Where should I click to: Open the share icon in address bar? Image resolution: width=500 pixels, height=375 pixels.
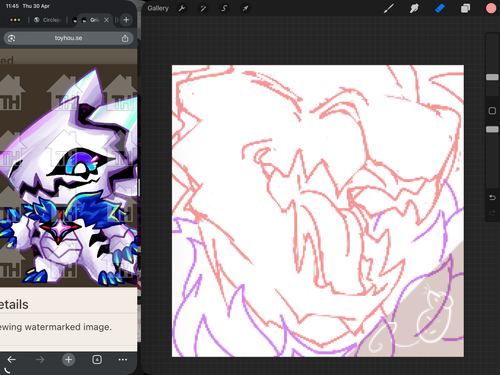[x=125, y=38]
